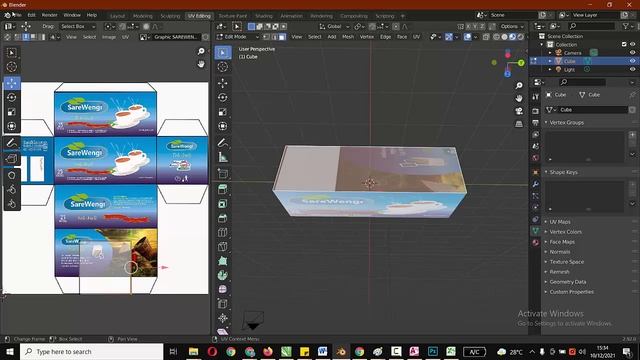Select the 3D viewport Annotate tool
Screen dimensions: 640x360
tap(222, 143)
